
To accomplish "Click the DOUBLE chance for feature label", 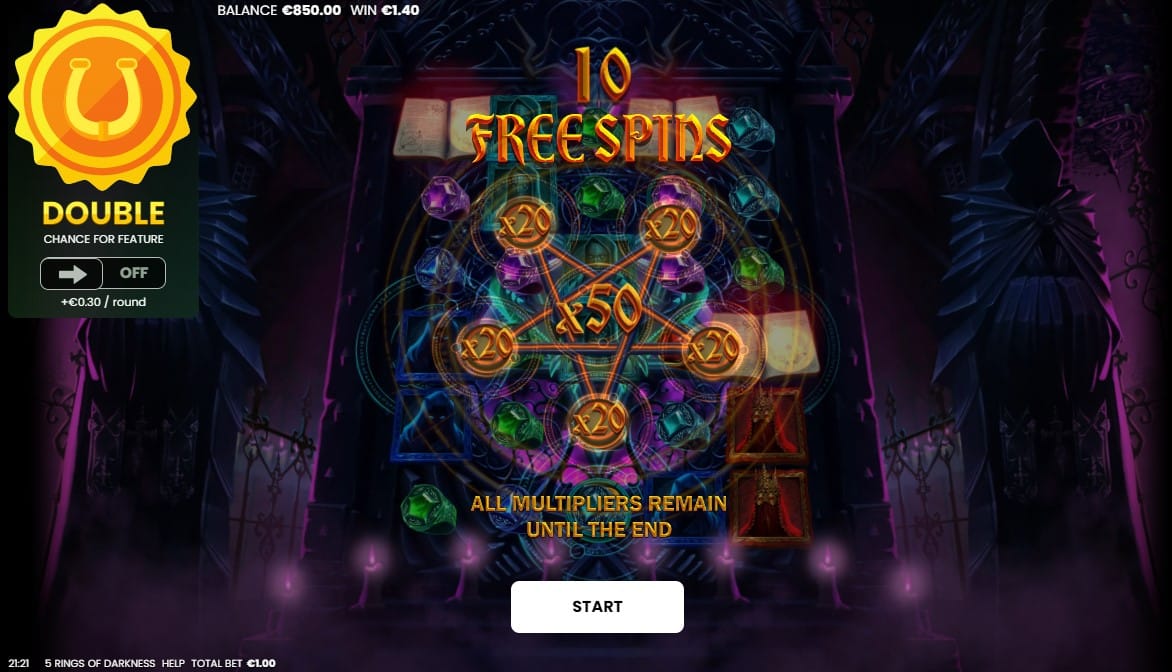I will pos(103,222).
